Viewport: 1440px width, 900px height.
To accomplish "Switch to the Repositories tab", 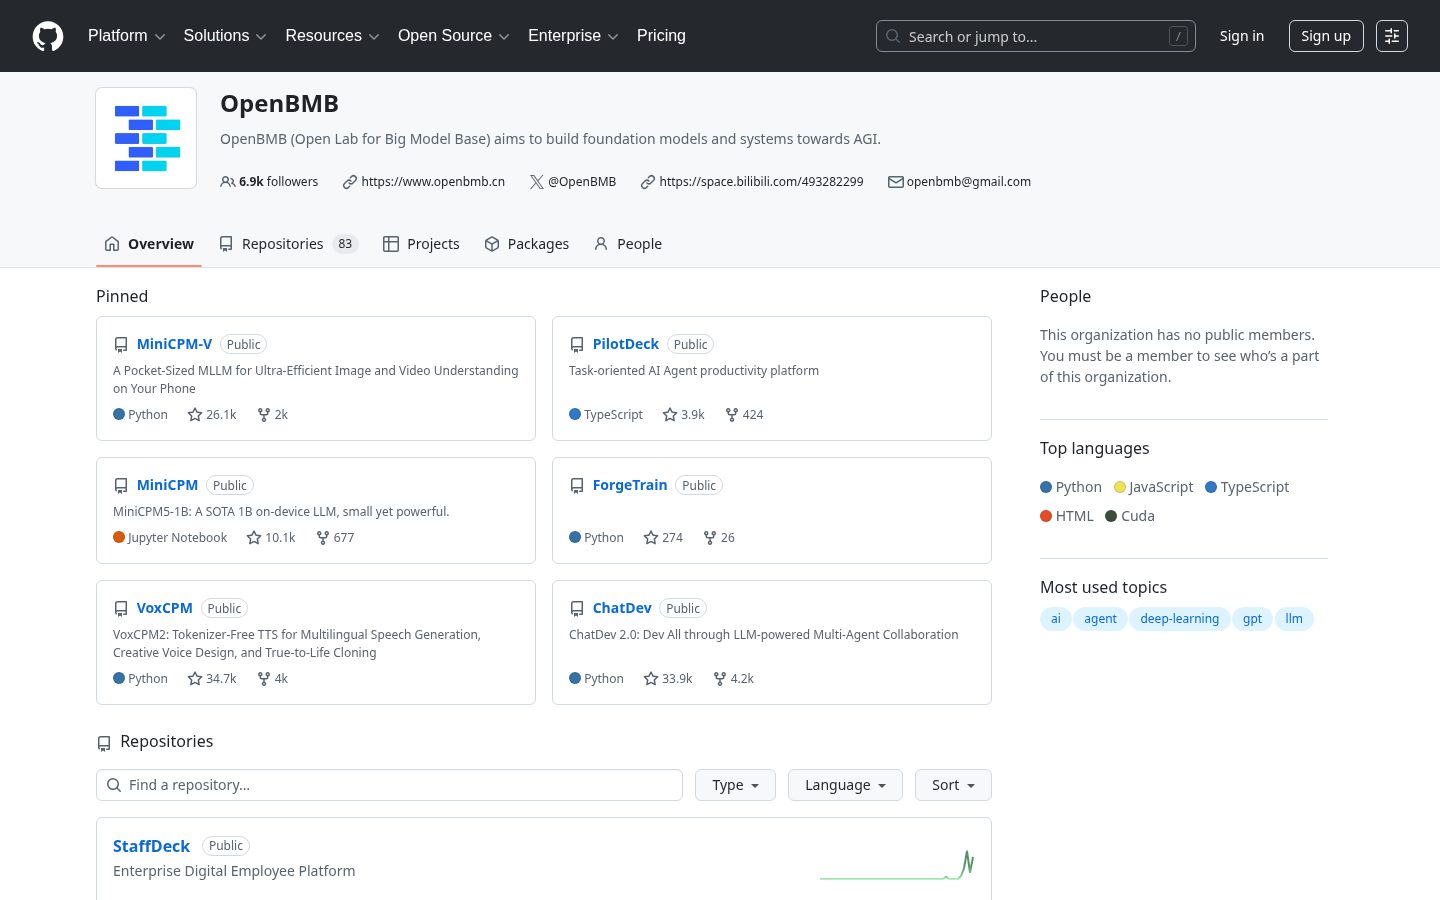I will point(288,244).
